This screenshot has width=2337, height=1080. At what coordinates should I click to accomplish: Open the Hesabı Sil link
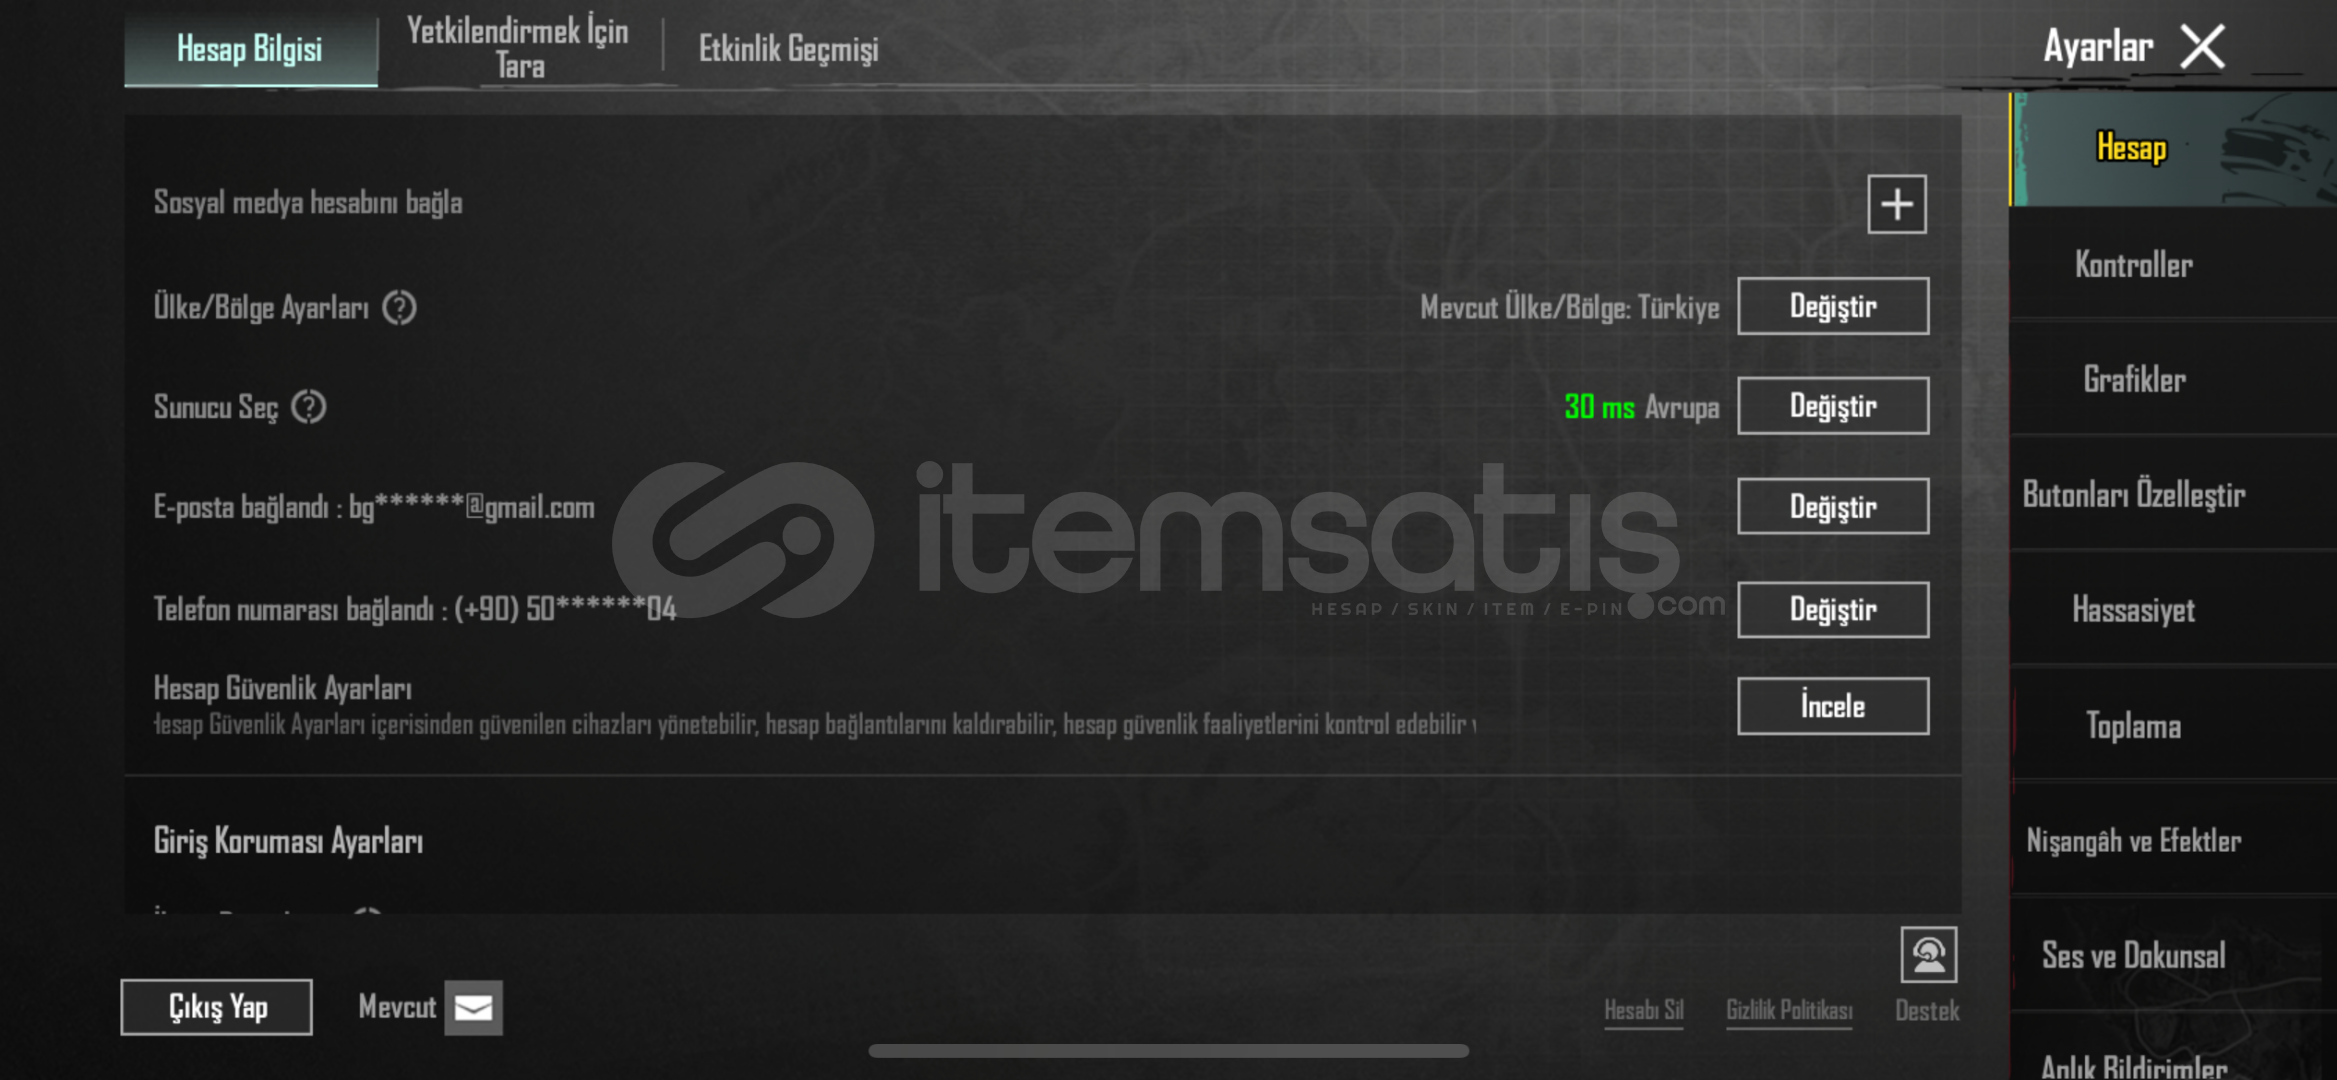pyautogui.click(x=1644, y=1010)
